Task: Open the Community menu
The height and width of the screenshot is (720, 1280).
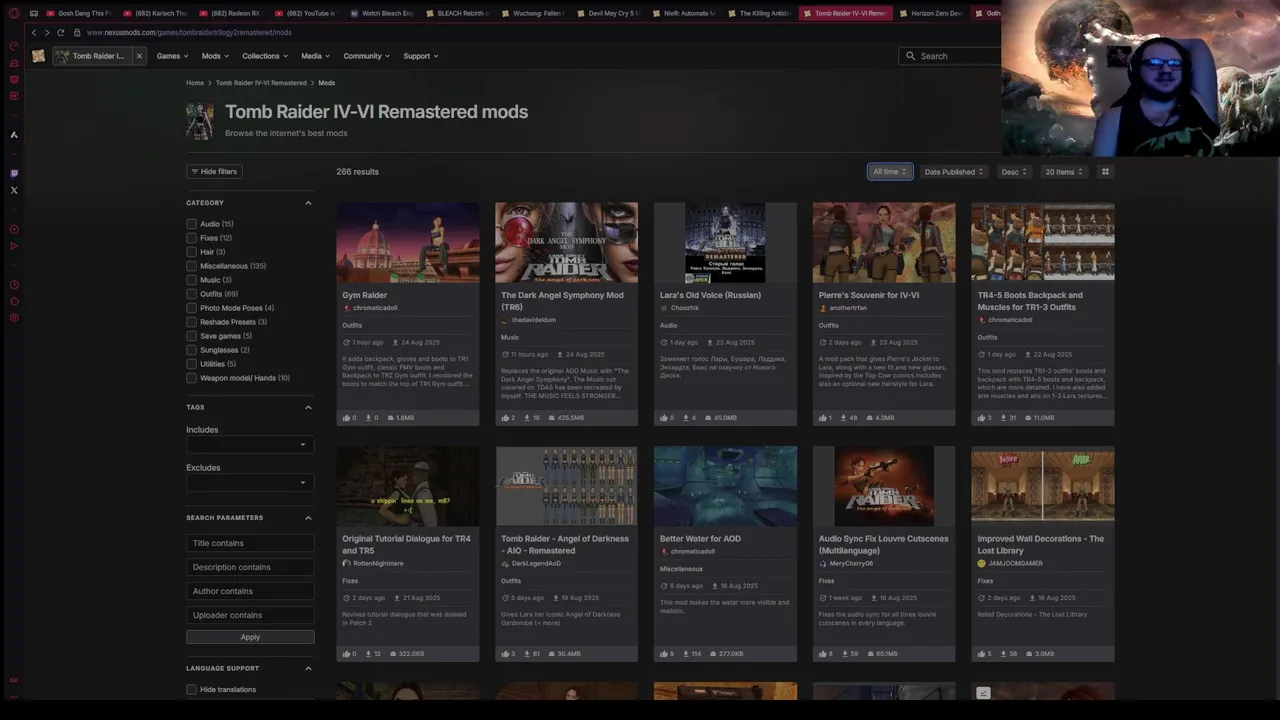Action: coord(367,56)
